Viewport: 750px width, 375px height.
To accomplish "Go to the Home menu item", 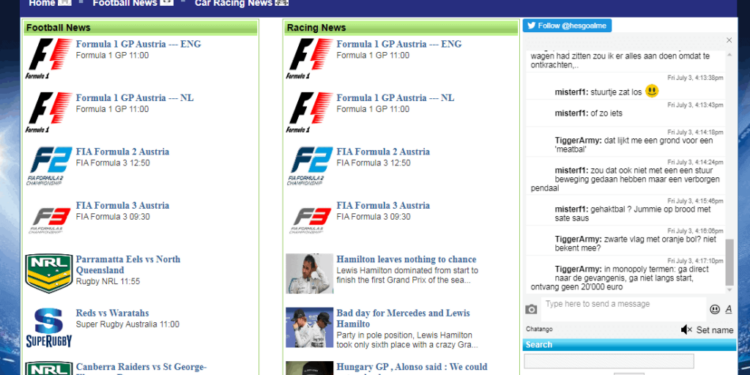I will [x=50, y=3].
